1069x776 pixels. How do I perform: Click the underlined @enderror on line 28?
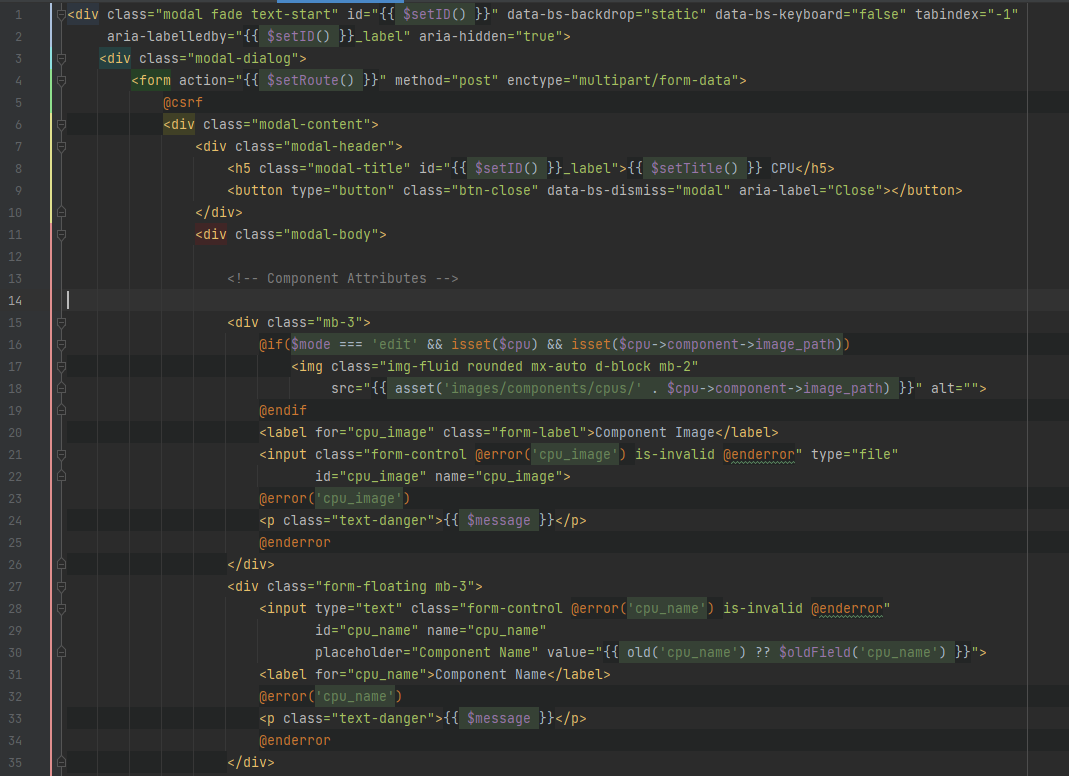click(847, 608)
